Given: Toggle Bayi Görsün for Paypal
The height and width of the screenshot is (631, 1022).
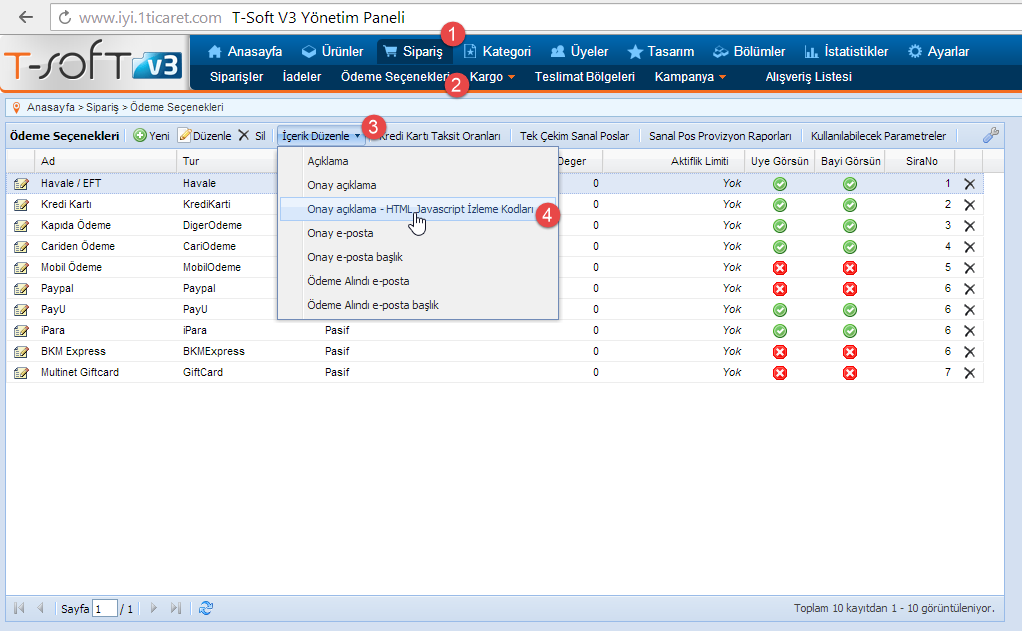Looking at the screenshot, I should click(x=849, y=289).
